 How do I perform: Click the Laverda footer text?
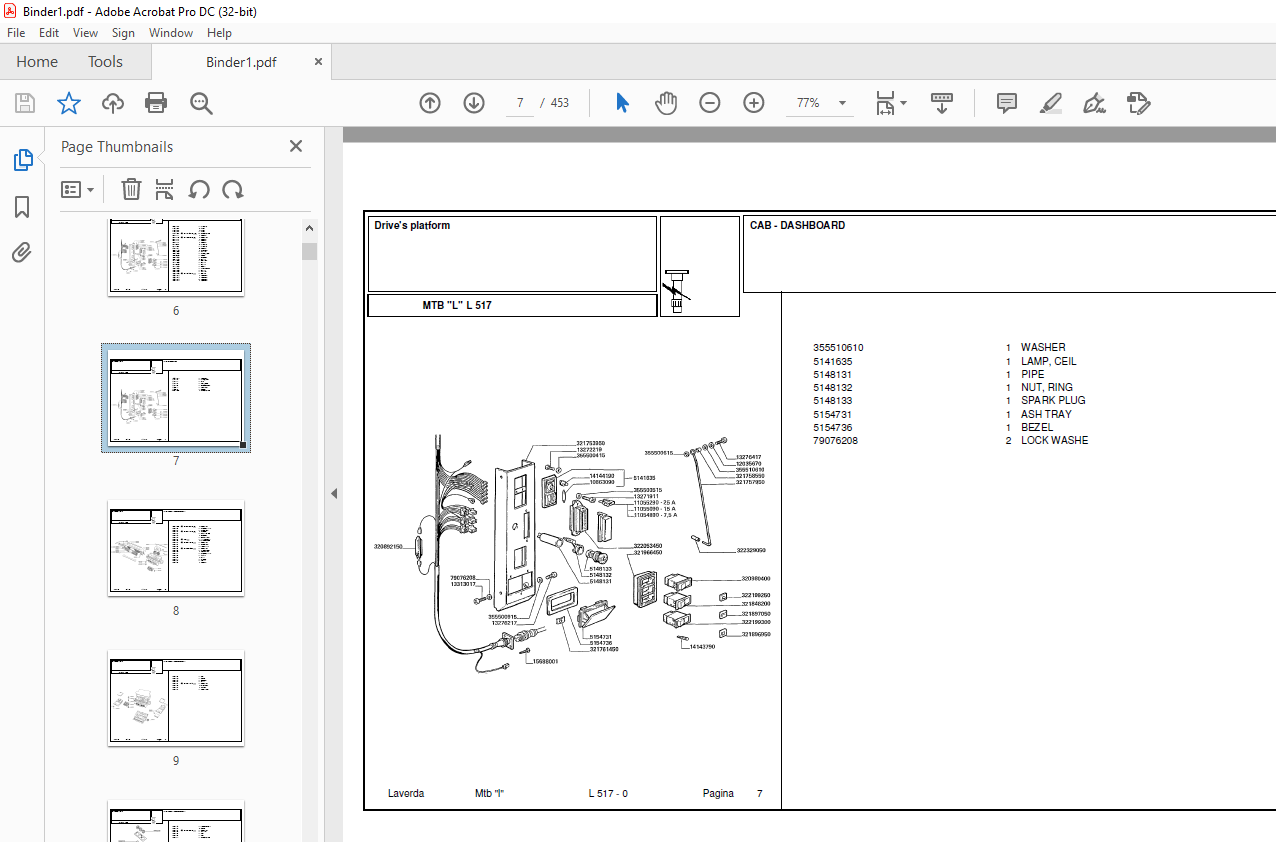point(406,793)
